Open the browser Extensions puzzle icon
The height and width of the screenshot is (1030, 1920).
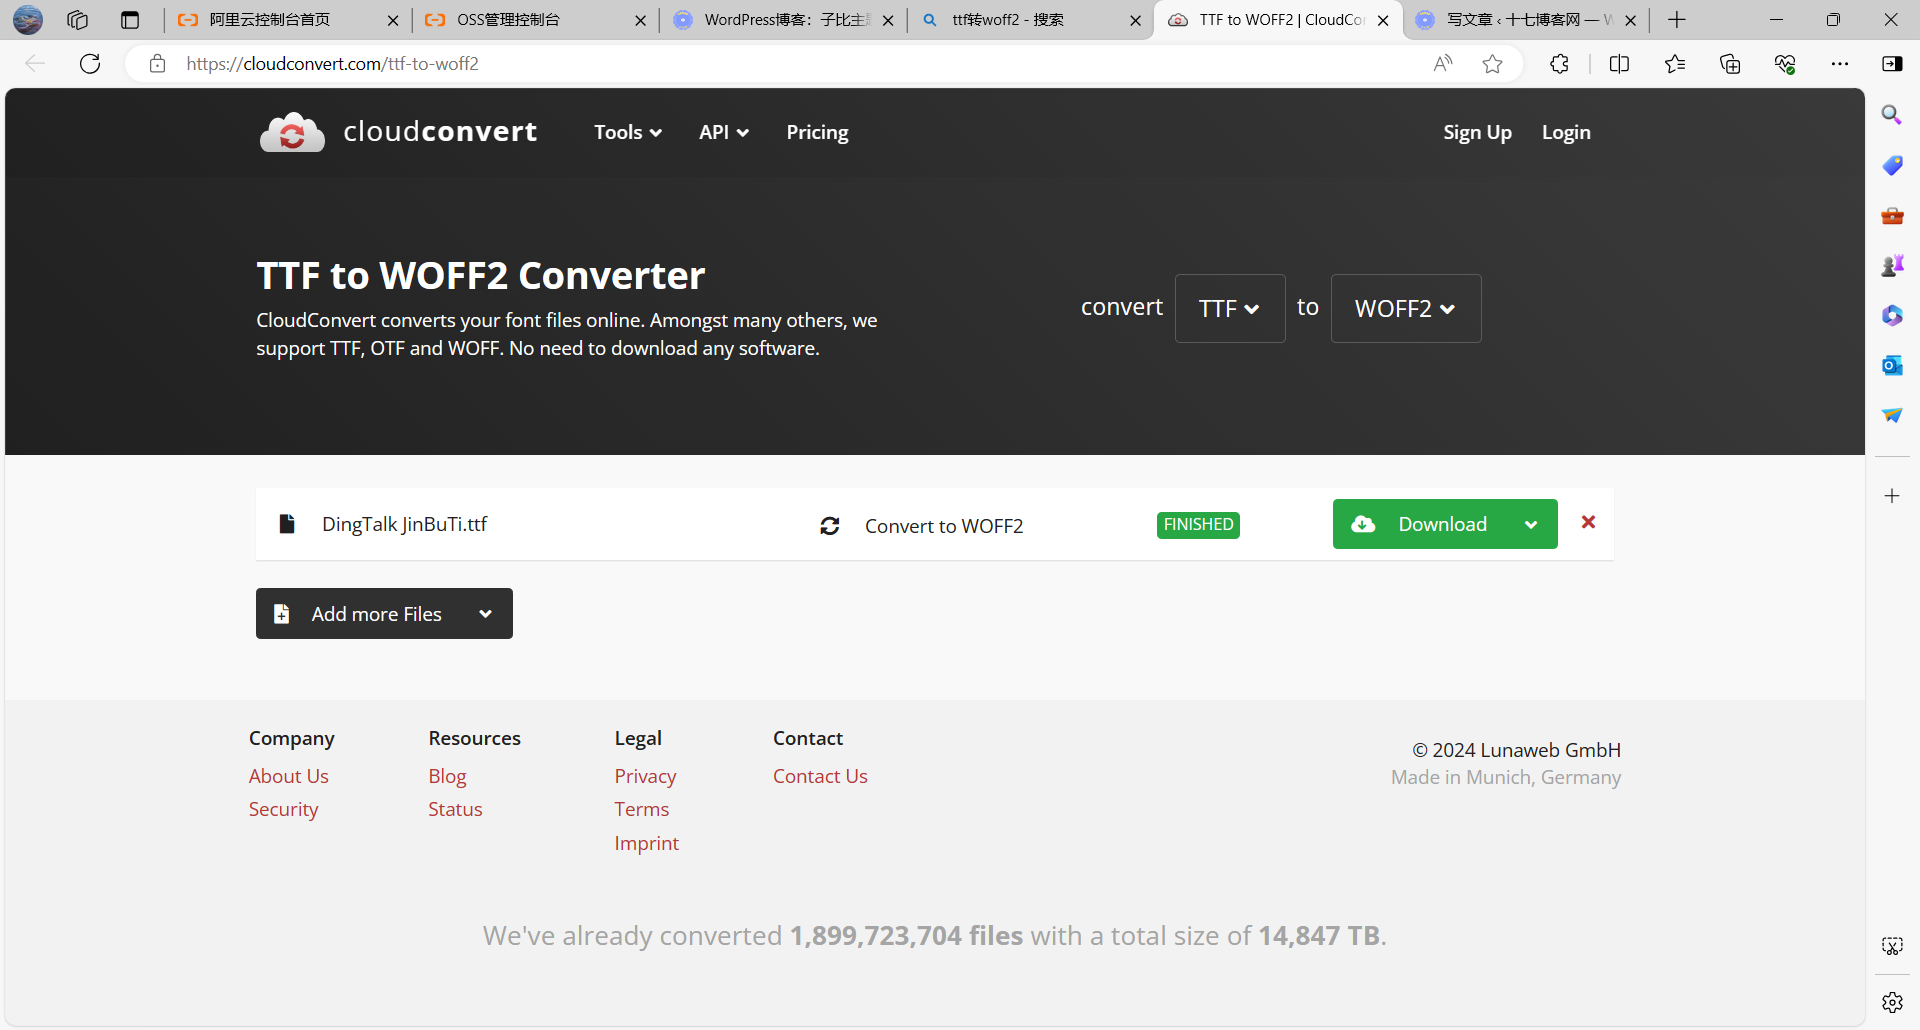[x=1559, y=64]
